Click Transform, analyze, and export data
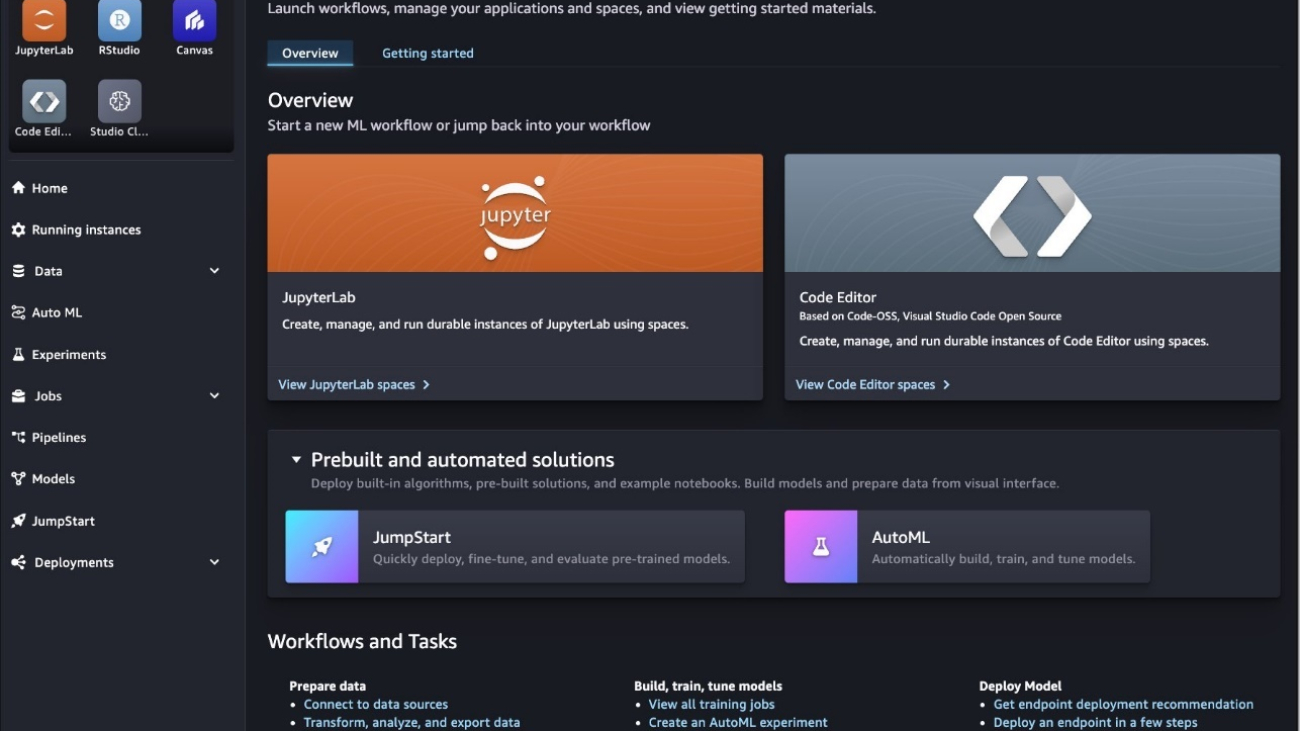Viewport: 1300px width, 731px height. pos(412,723)
